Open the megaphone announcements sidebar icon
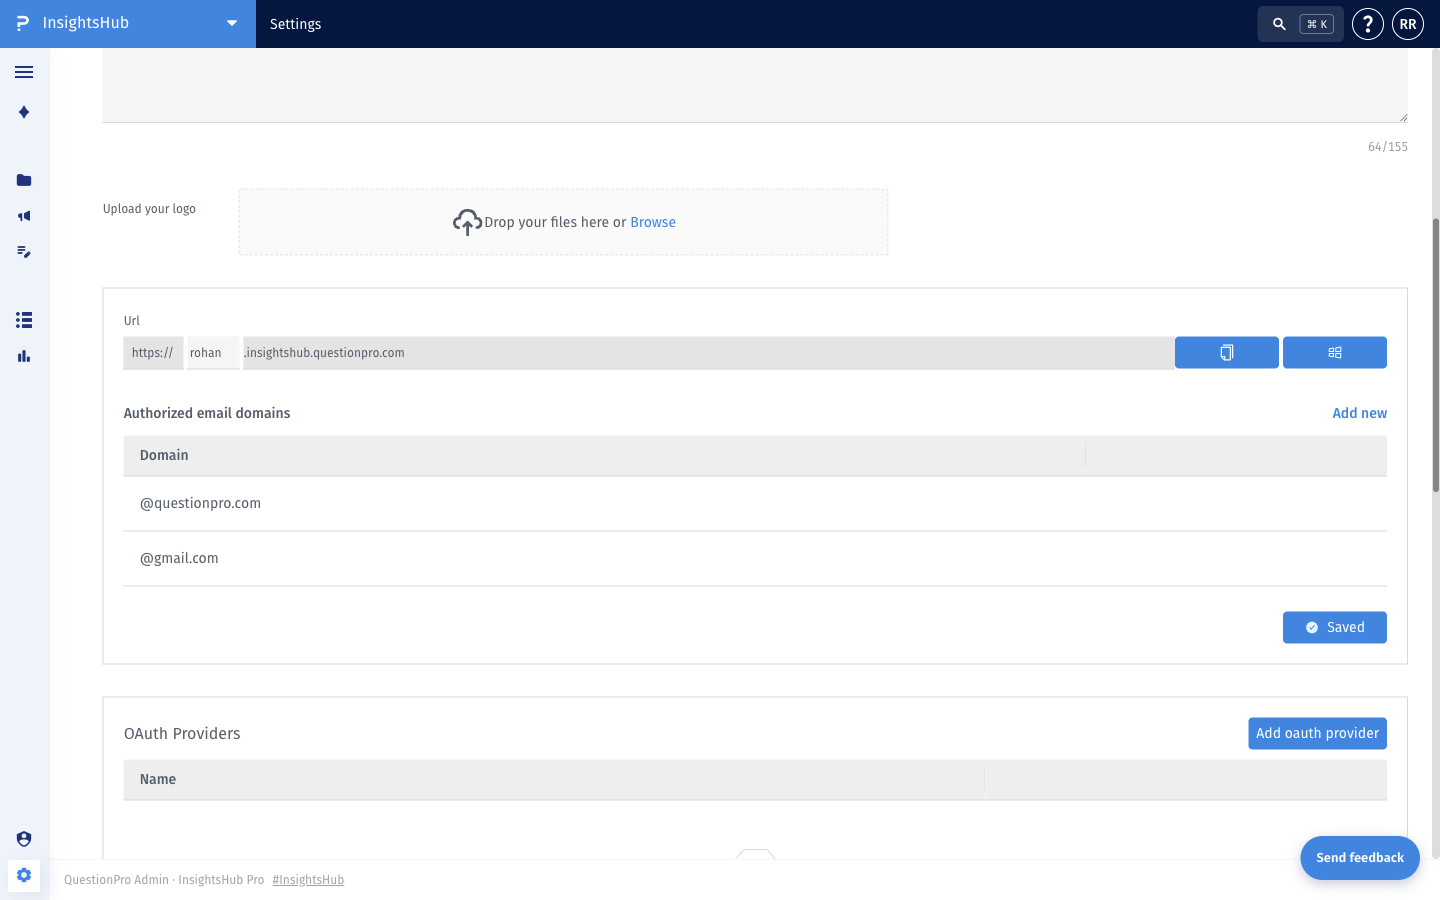1440x900 pixels. 24,216
